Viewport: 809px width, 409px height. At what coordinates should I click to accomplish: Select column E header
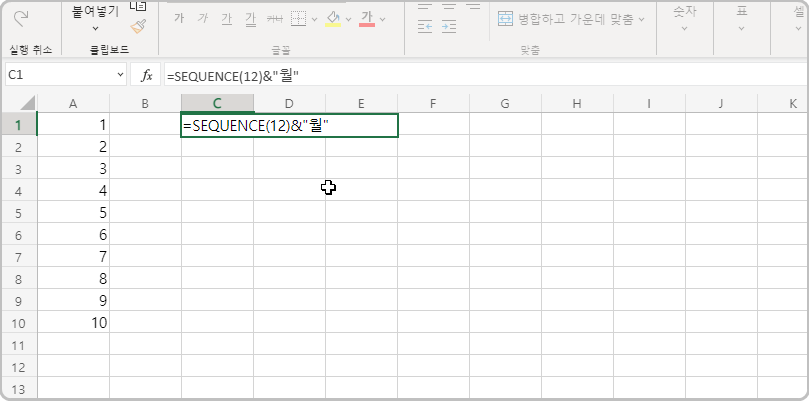point(361,104)
